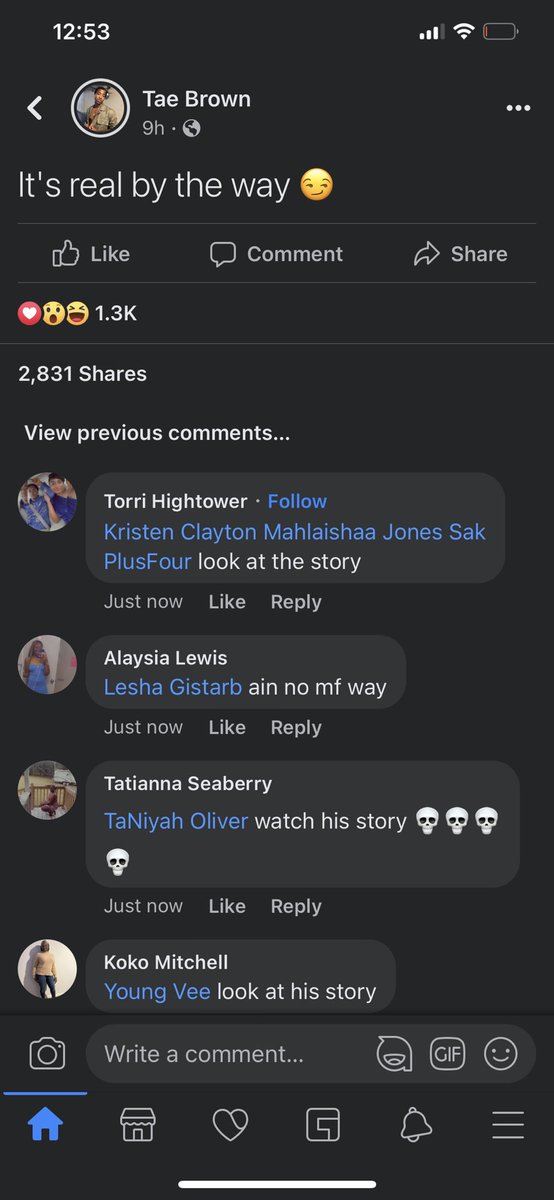Like Tae Brown's post
554x1200 pixels.
click(91, 254)
